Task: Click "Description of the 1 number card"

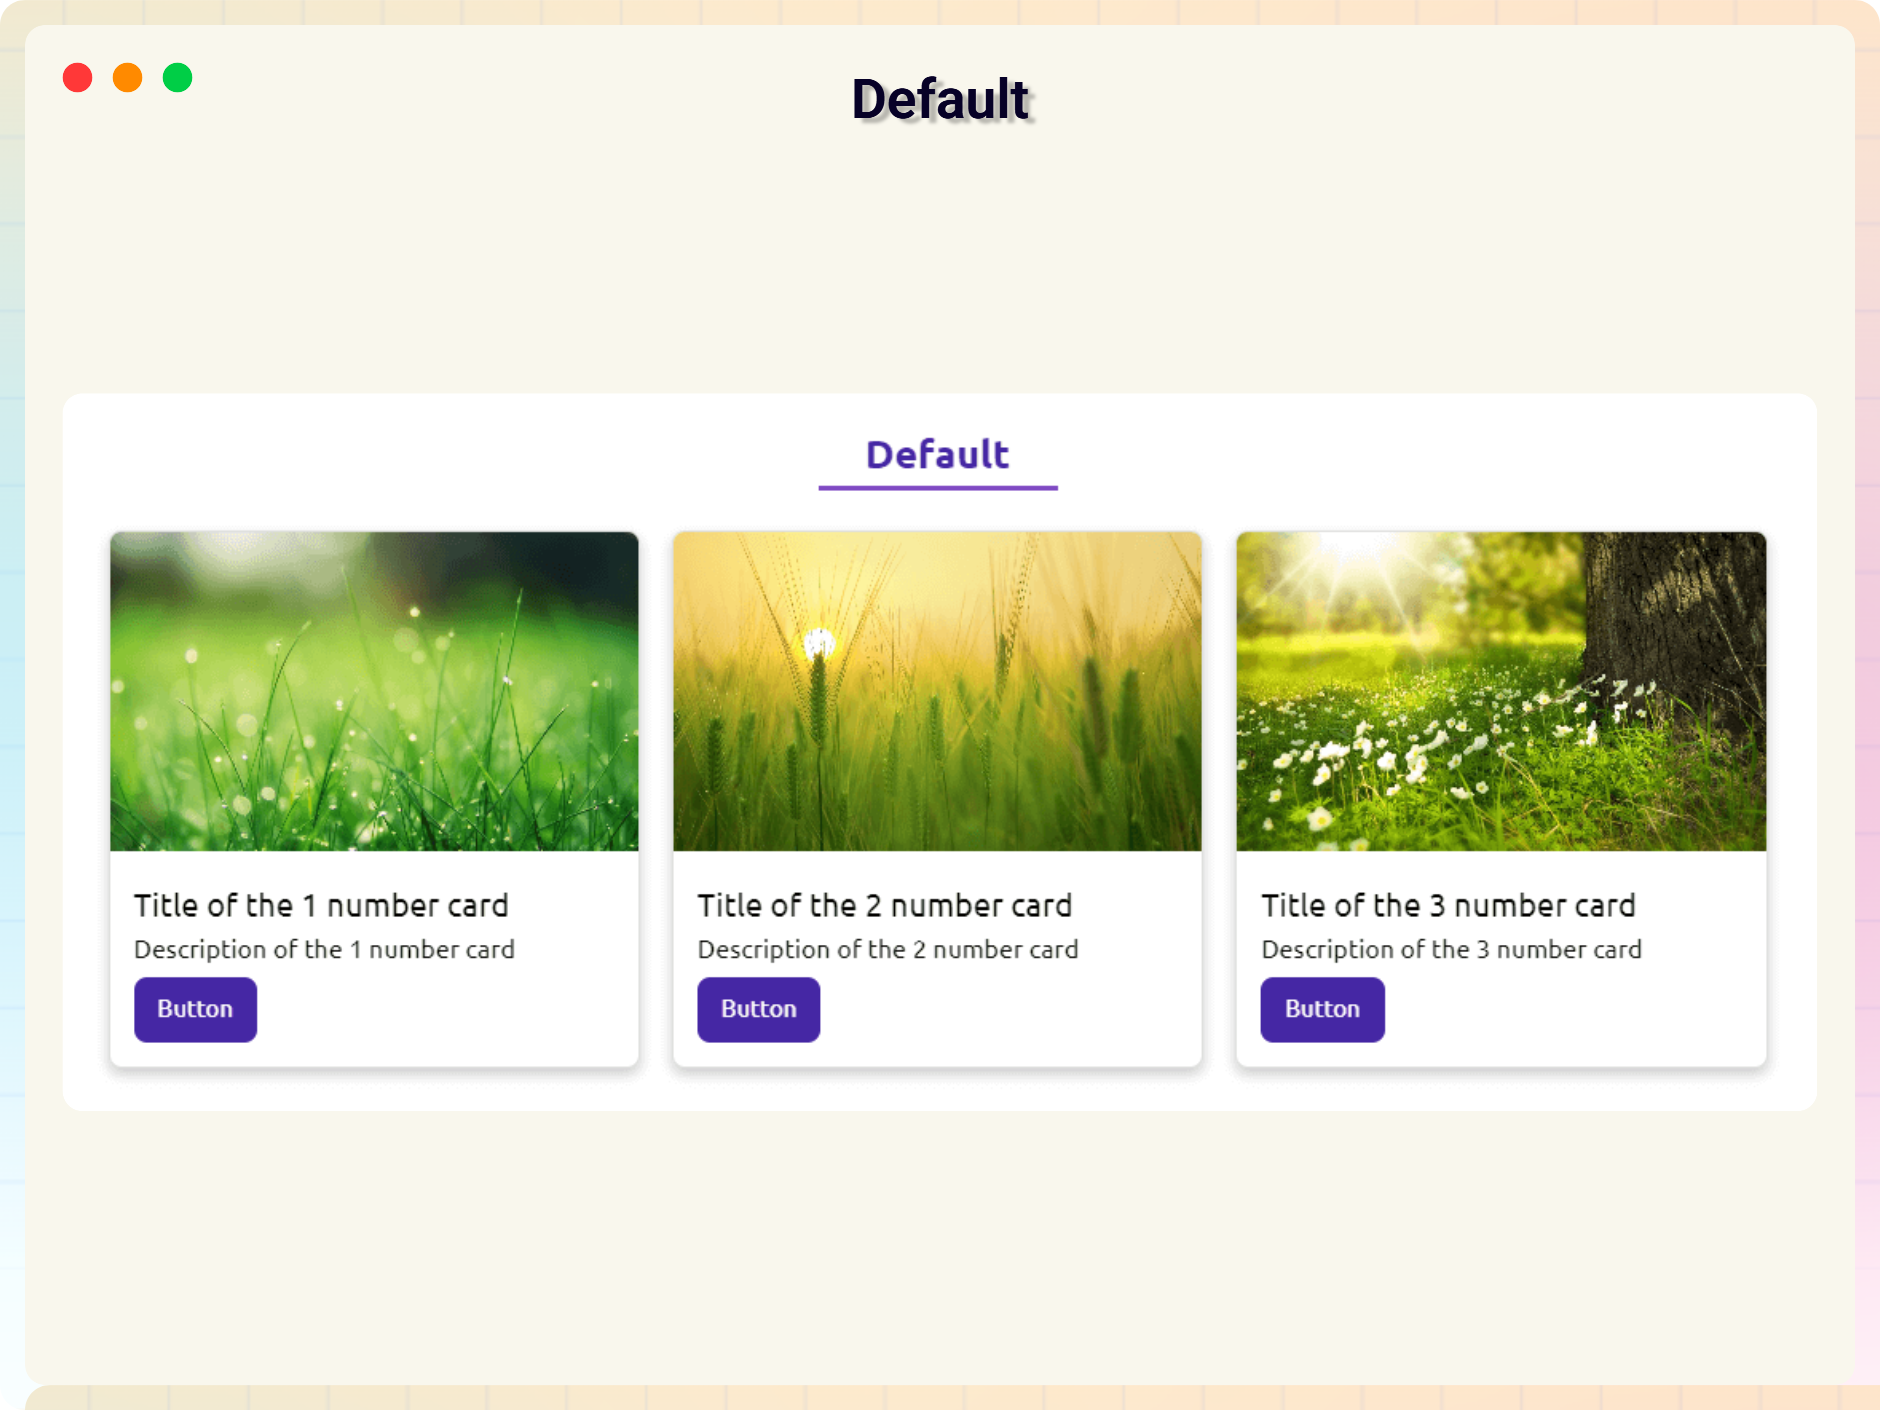Action: coord(324,949)
